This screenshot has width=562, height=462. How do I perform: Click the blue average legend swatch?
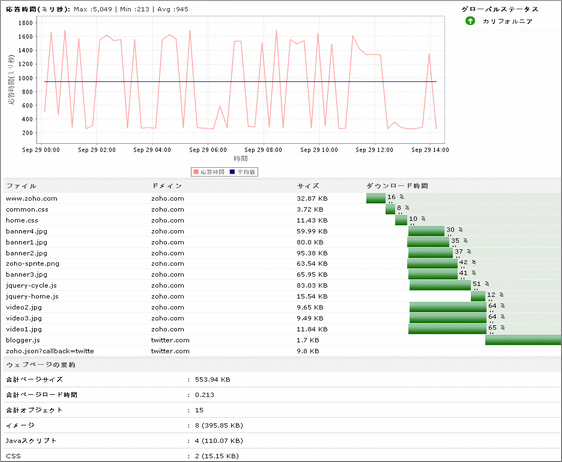coord(232,172)
